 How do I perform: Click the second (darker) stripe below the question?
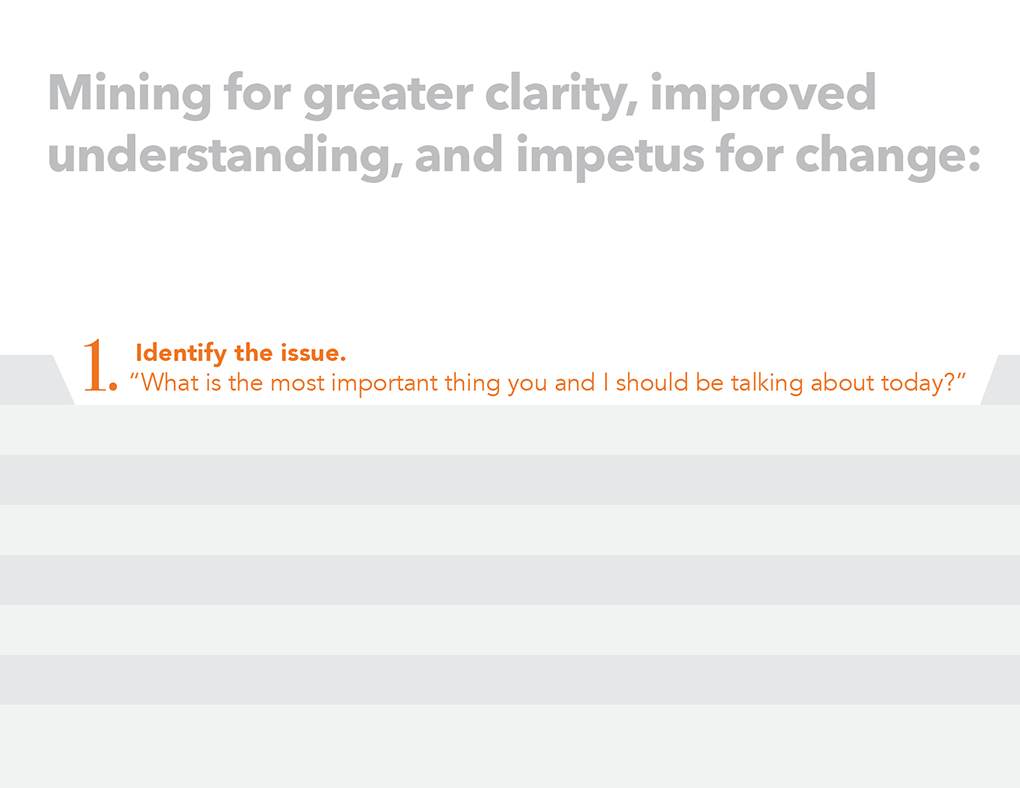pos(510,480)
